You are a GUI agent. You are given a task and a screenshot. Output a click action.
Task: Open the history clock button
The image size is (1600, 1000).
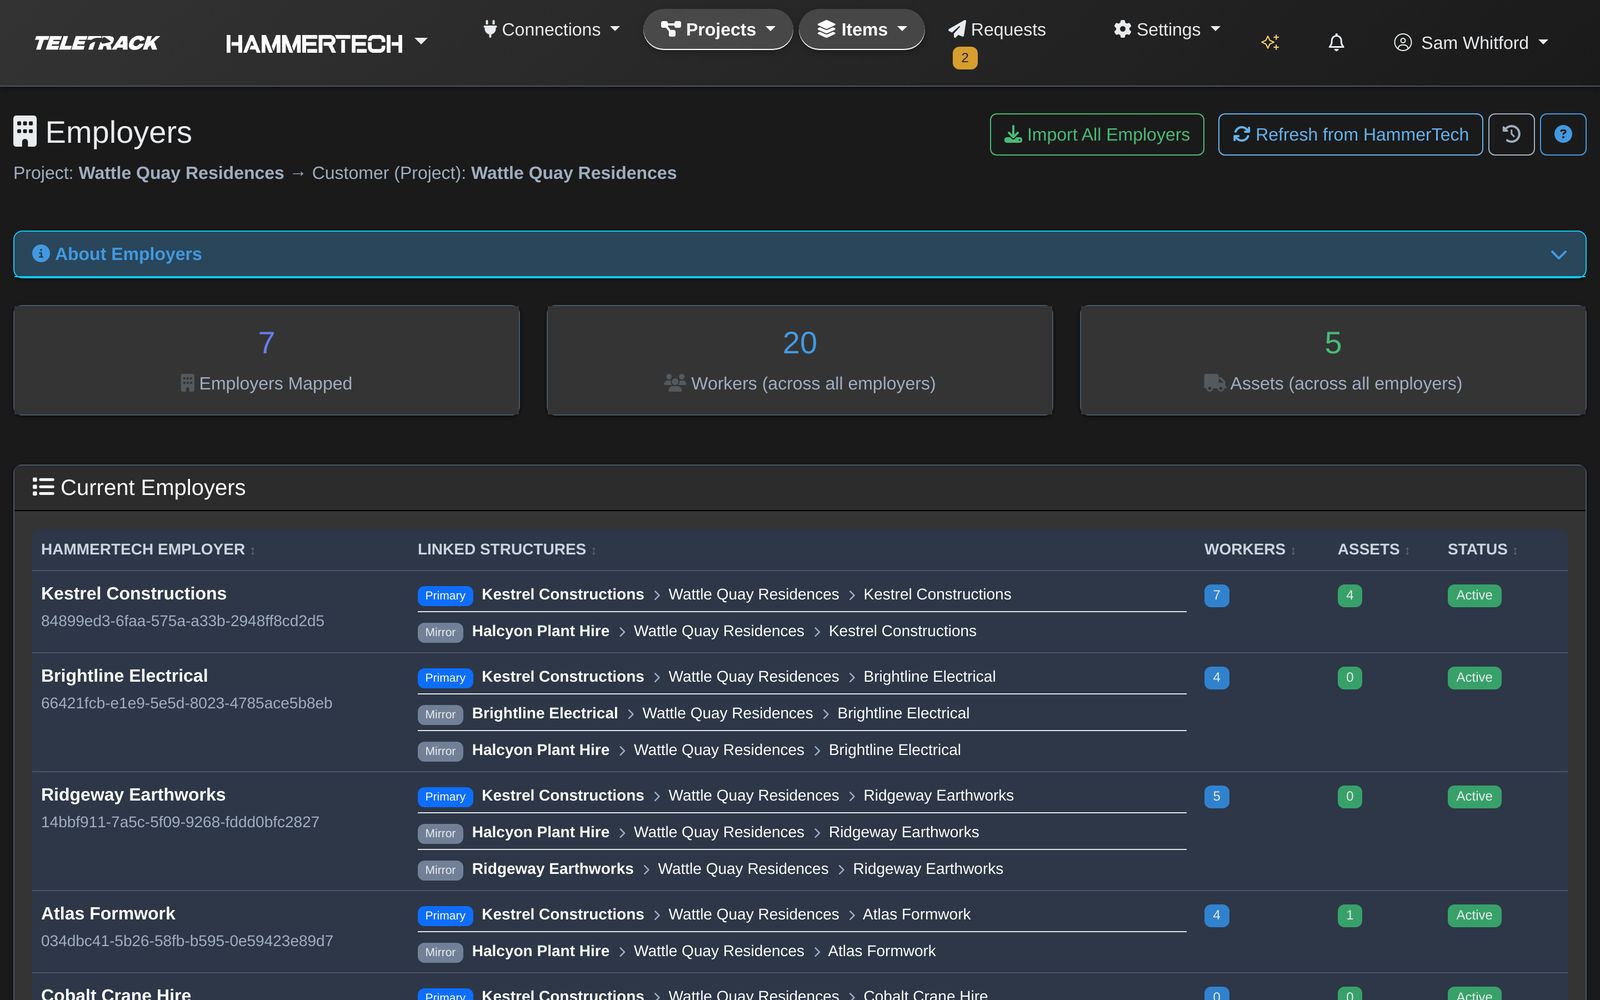[1511, 134]
